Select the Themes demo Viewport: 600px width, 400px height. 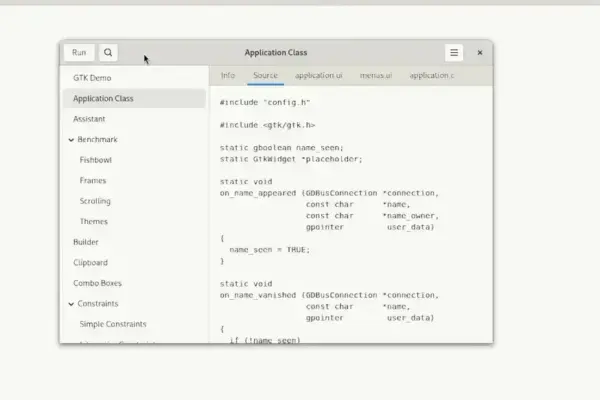[x=134, y=222]
